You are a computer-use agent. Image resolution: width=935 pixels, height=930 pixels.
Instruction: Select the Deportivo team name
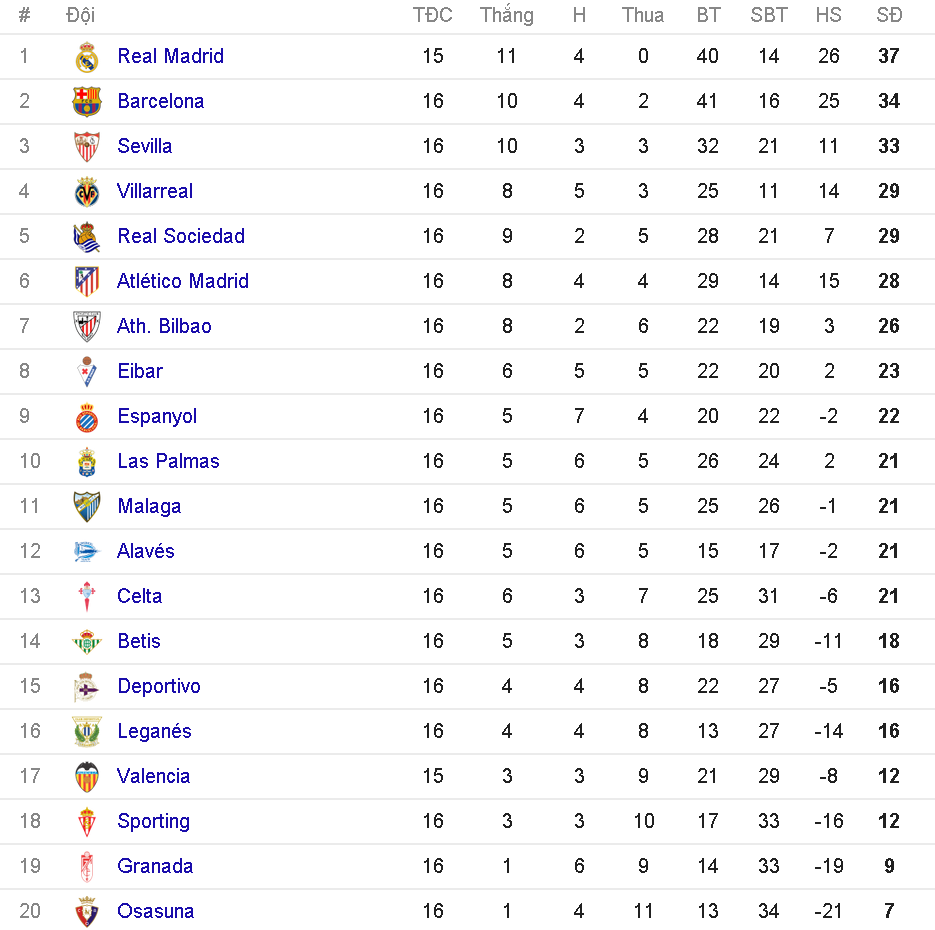coord(158,686)
